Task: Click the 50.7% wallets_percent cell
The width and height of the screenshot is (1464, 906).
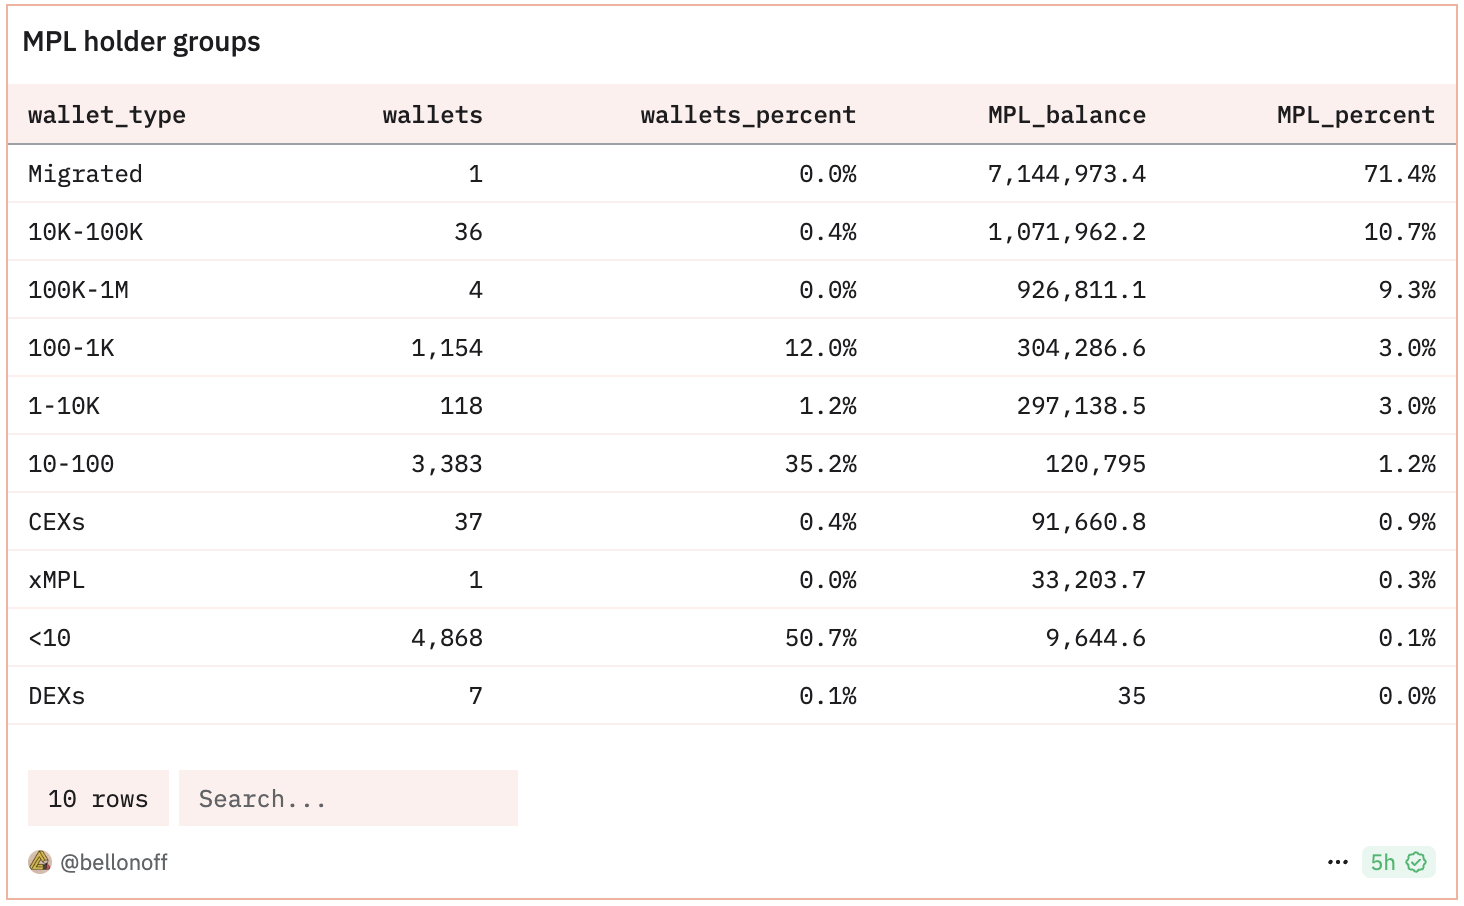Action: [x=821, y=638]
